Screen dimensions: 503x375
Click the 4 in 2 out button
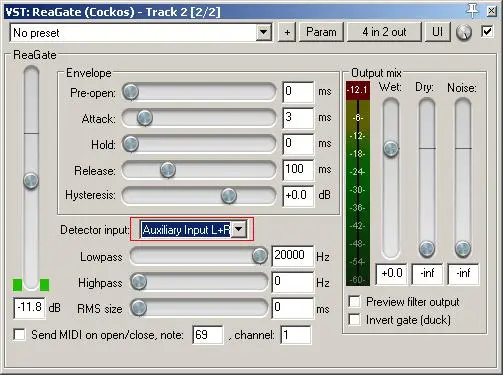pos(384,32)
